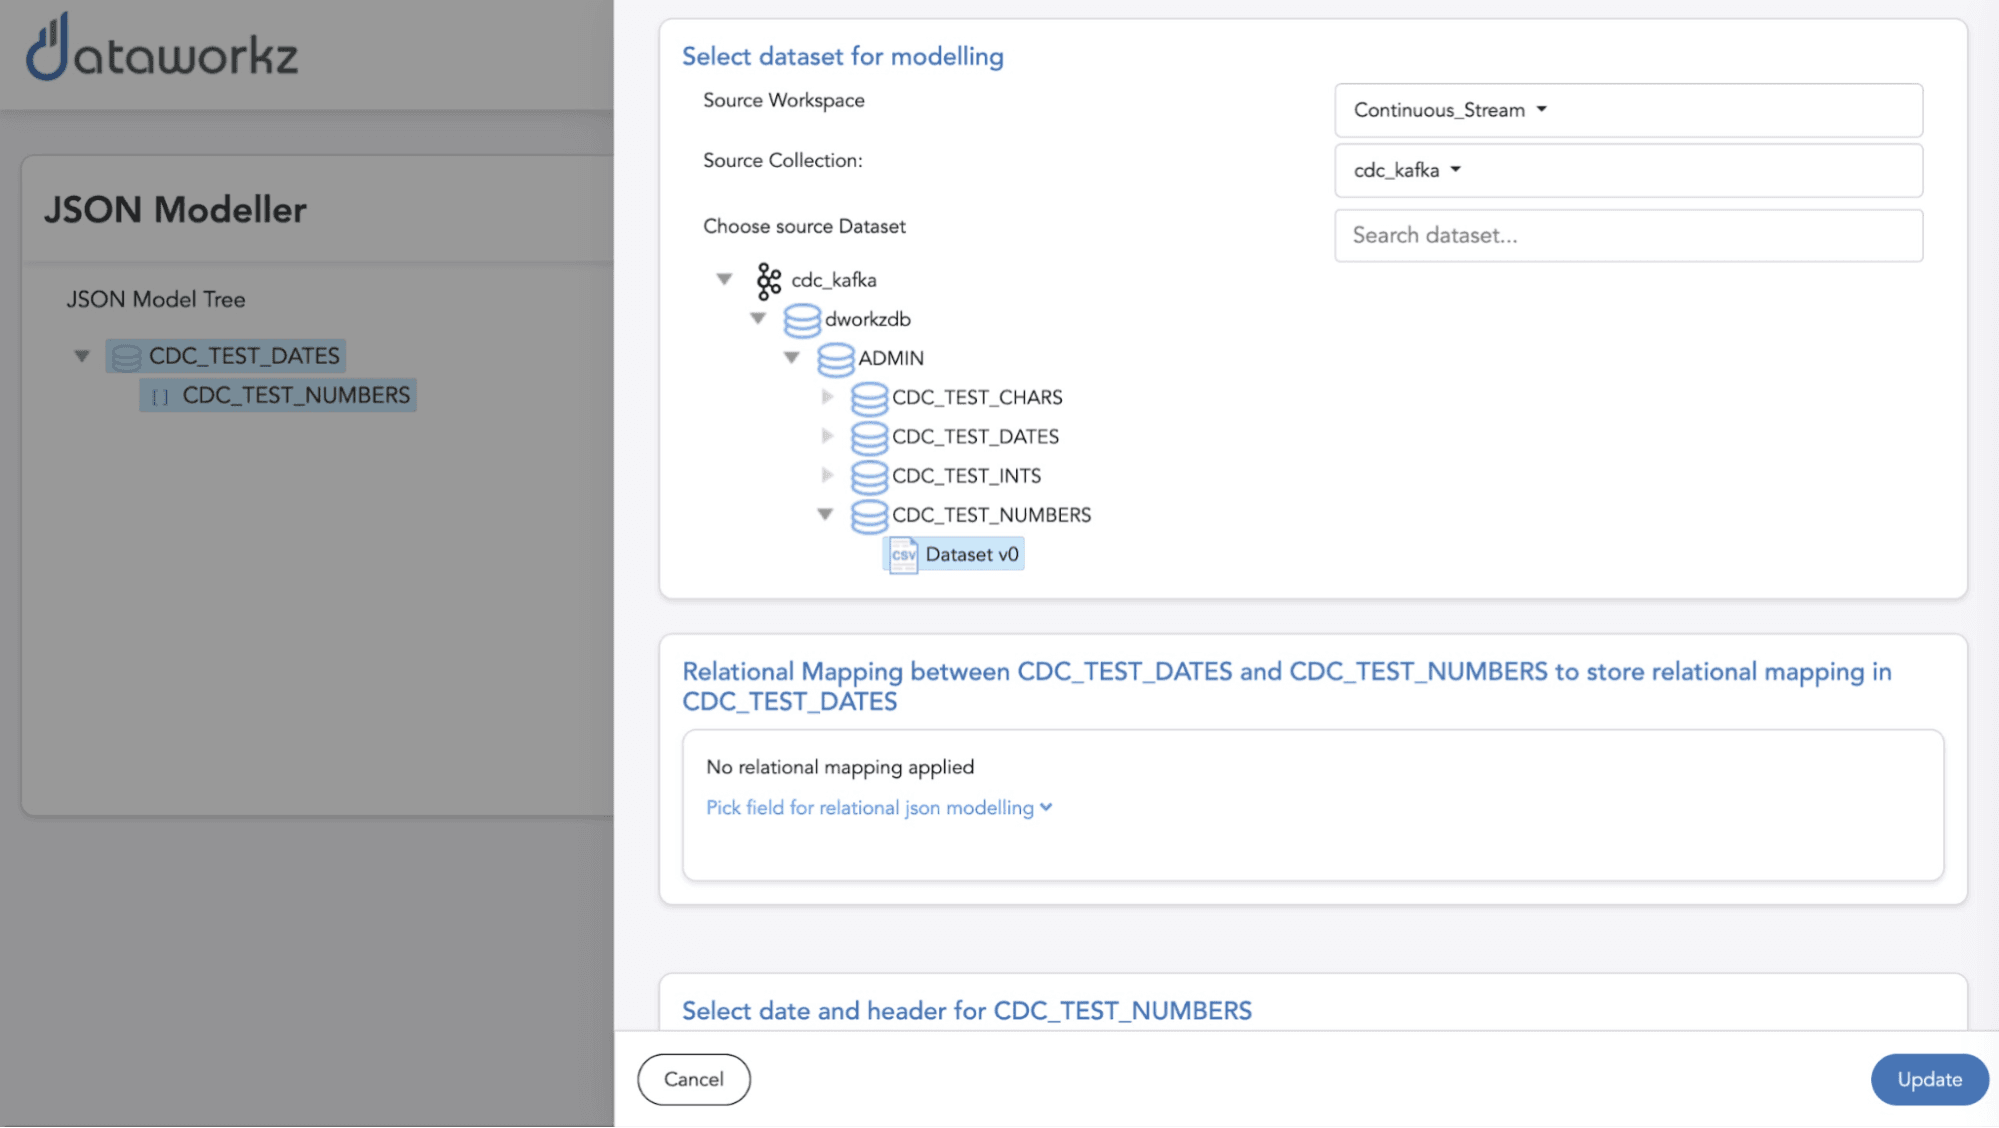Collapse CDC_TEST_DATES in JSON Model Tree

coord(82,356)
